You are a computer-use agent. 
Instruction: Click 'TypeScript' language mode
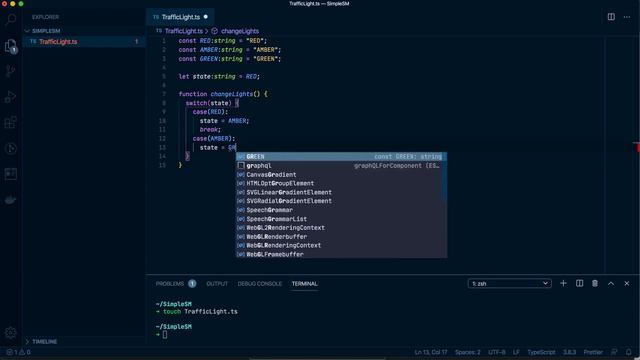click(541, 352)
